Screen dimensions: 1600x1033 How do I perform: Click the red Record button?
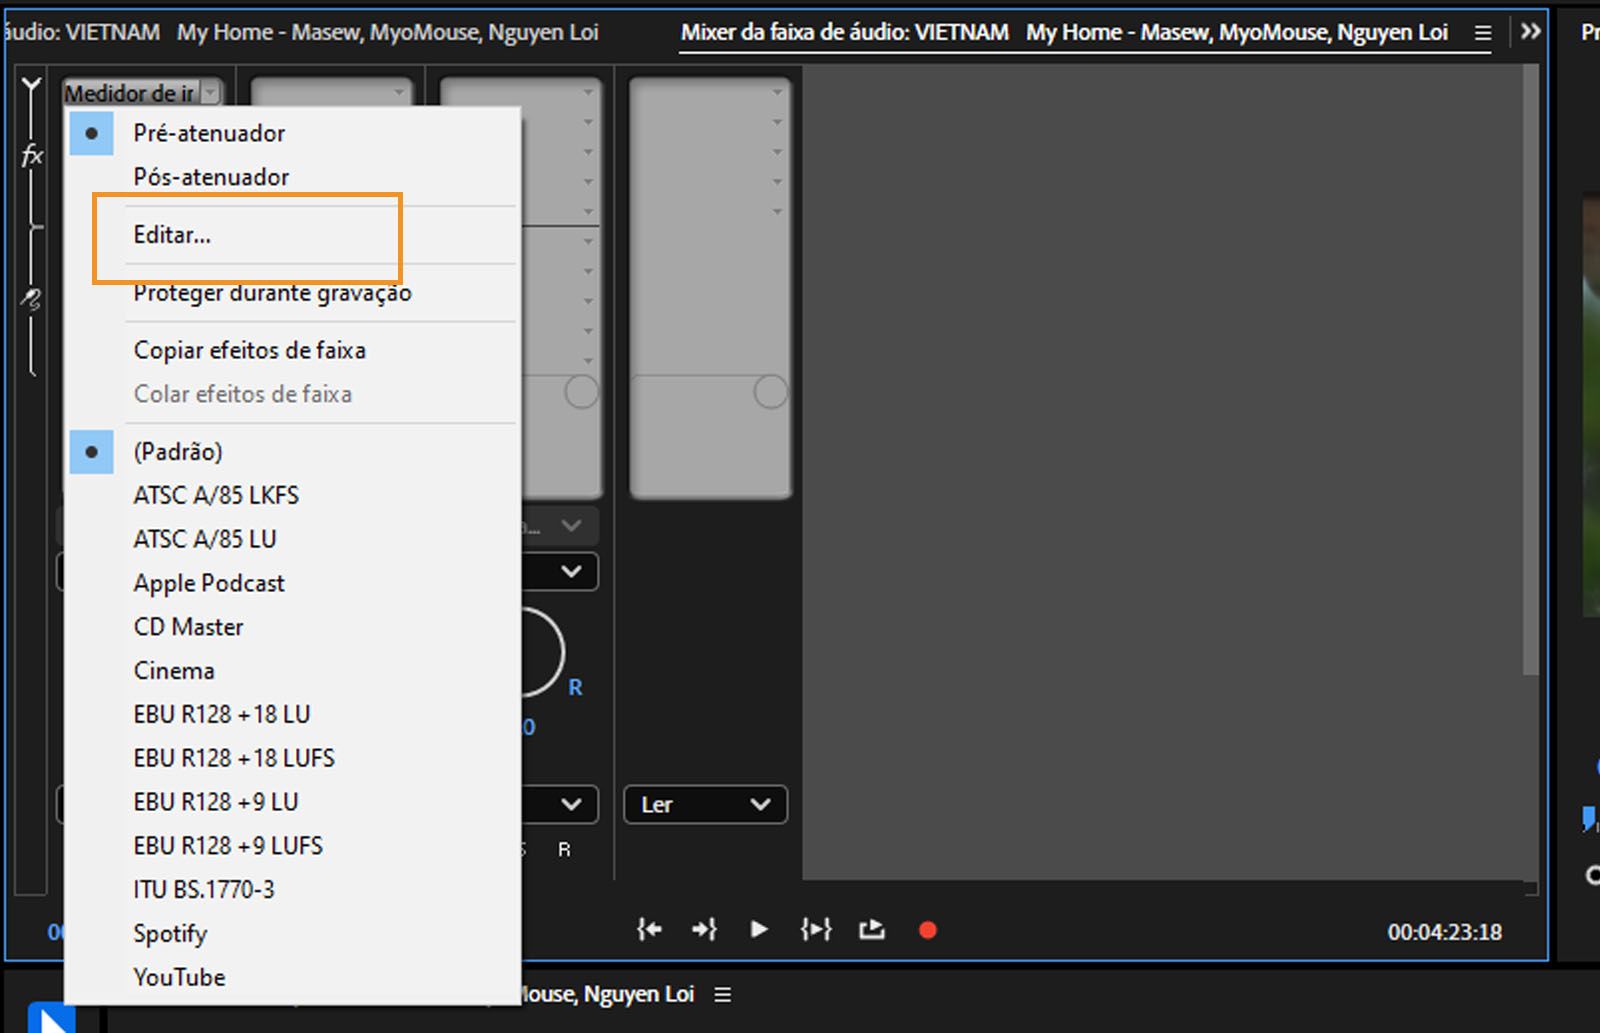[x=928, y=930]
